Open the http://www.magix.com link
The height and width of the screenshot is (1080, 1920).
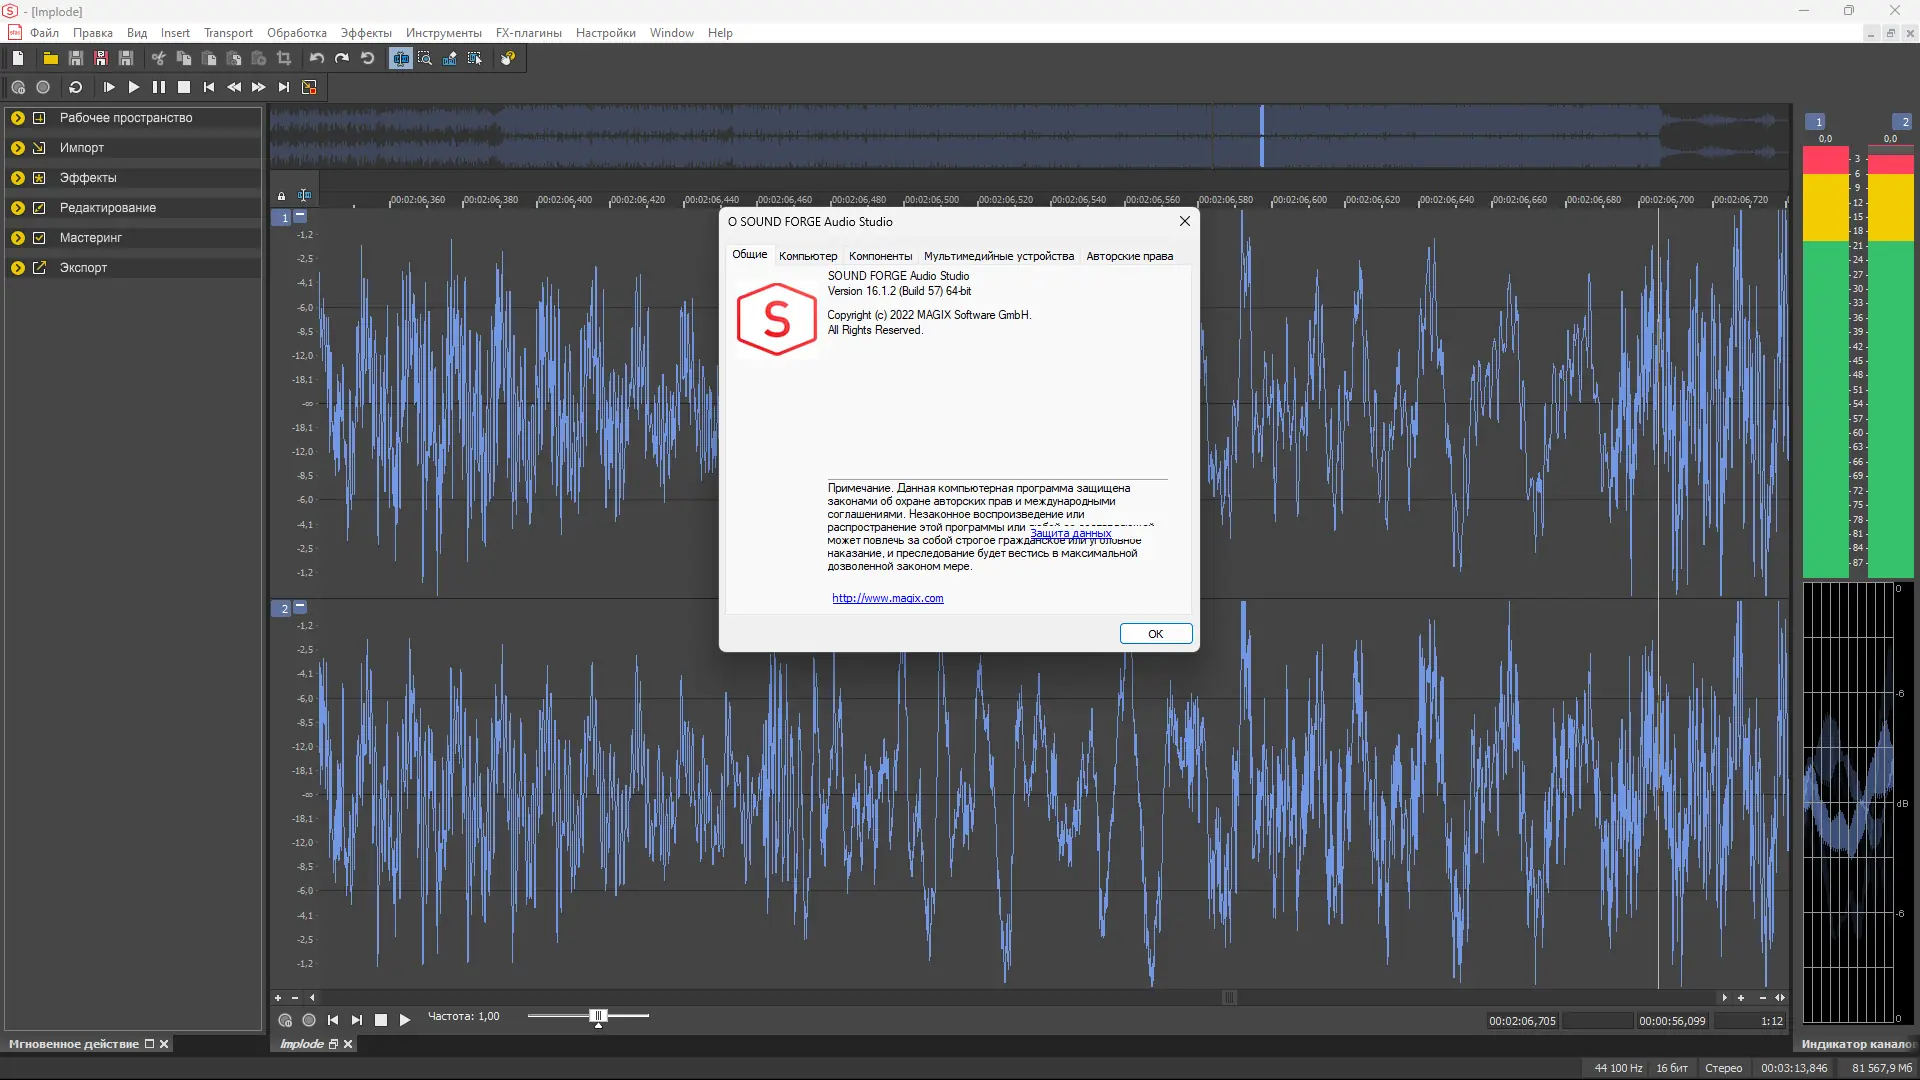tap(887, 598)
